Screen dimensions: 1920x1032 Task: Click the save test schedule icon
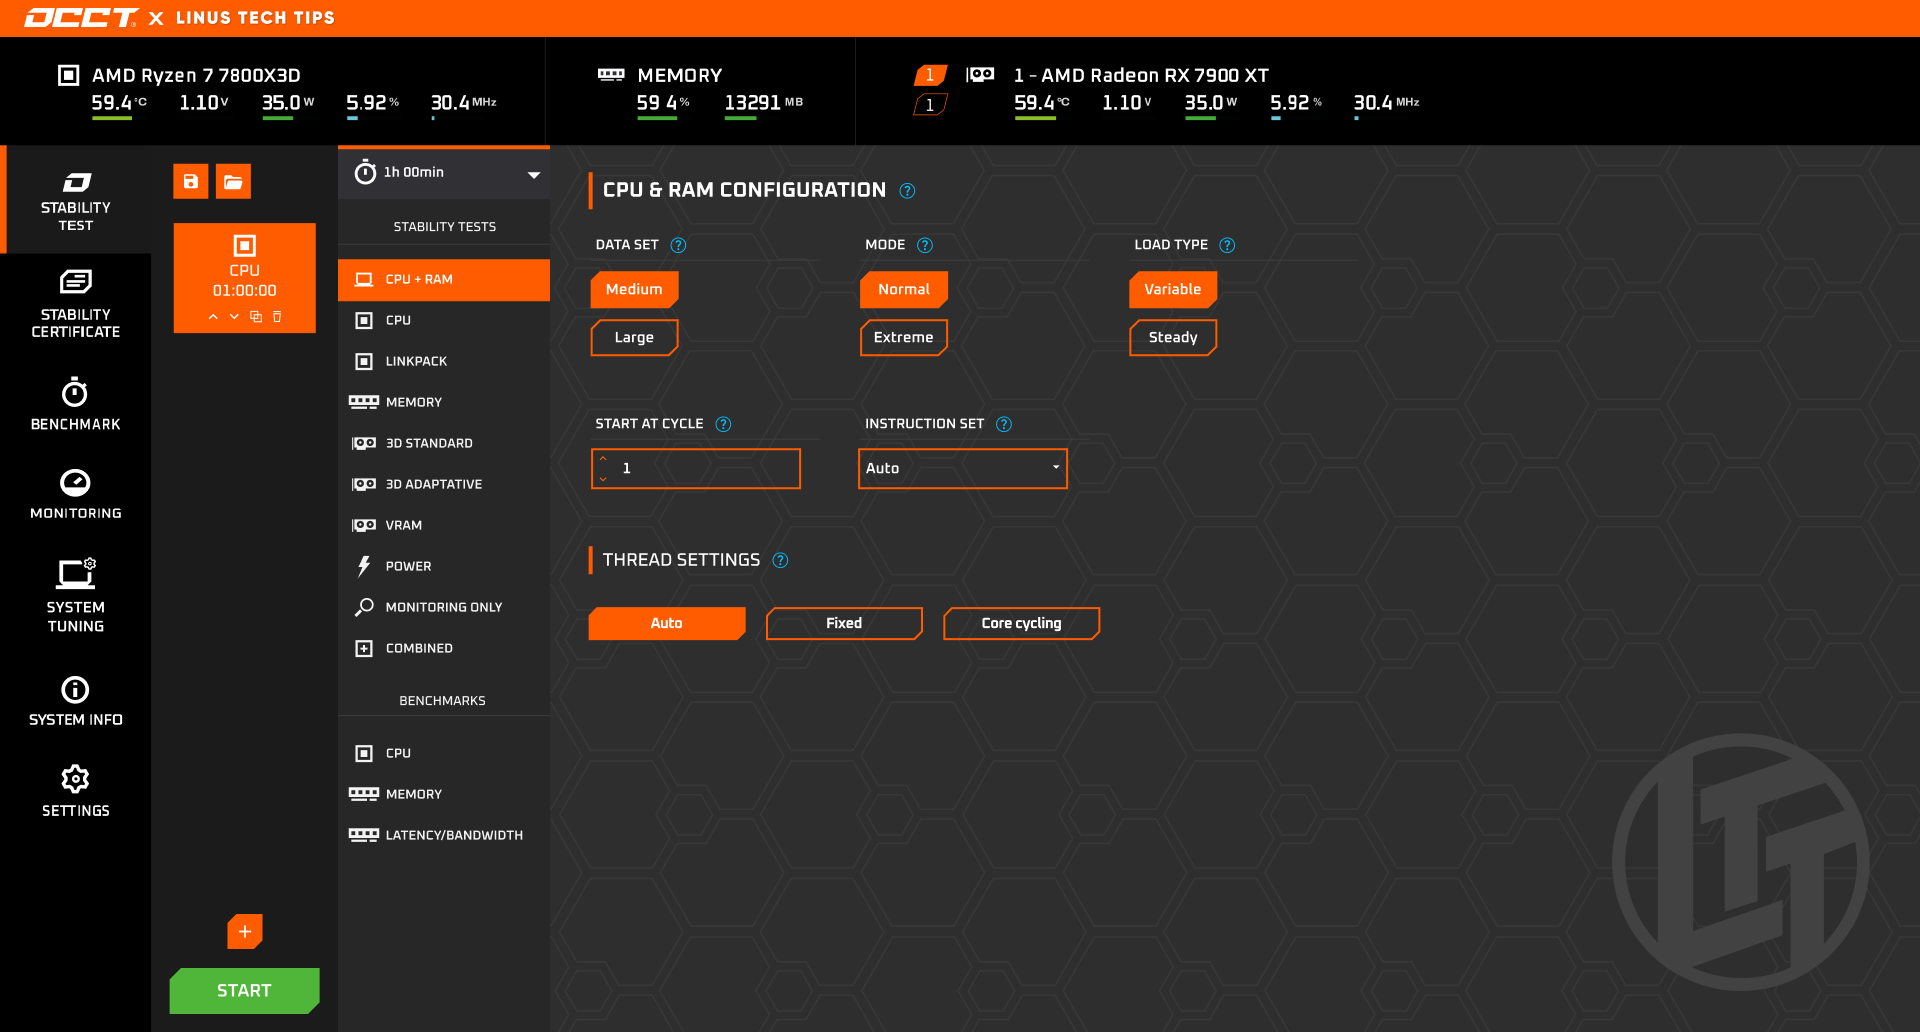190,181
